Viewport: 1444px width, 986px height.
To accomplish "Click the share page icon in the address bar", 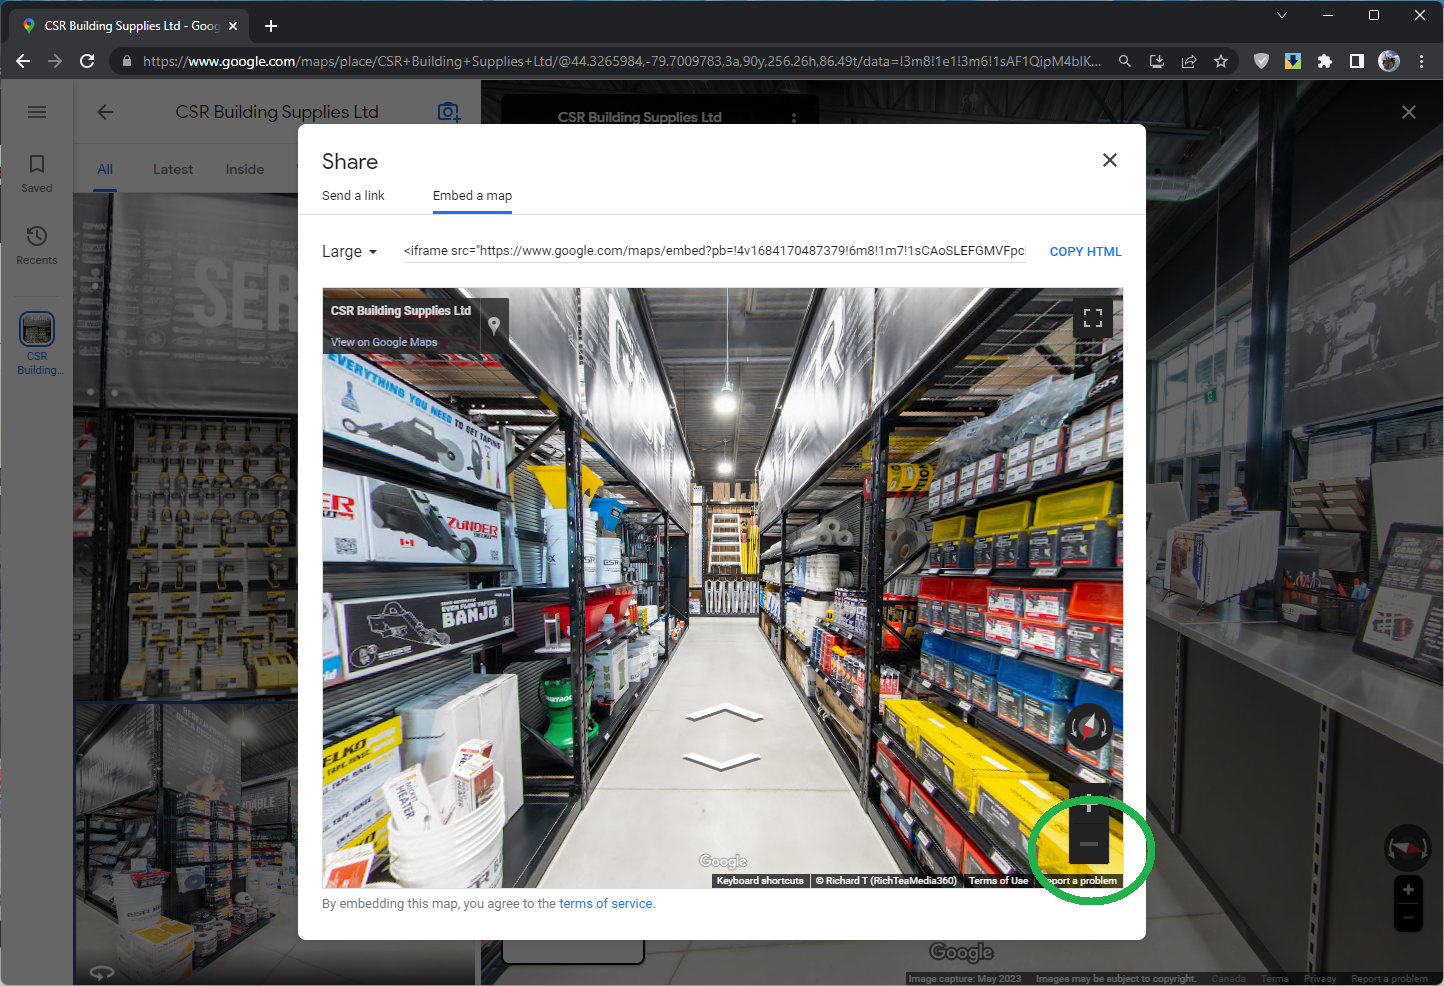I will tap(1189, 61).
